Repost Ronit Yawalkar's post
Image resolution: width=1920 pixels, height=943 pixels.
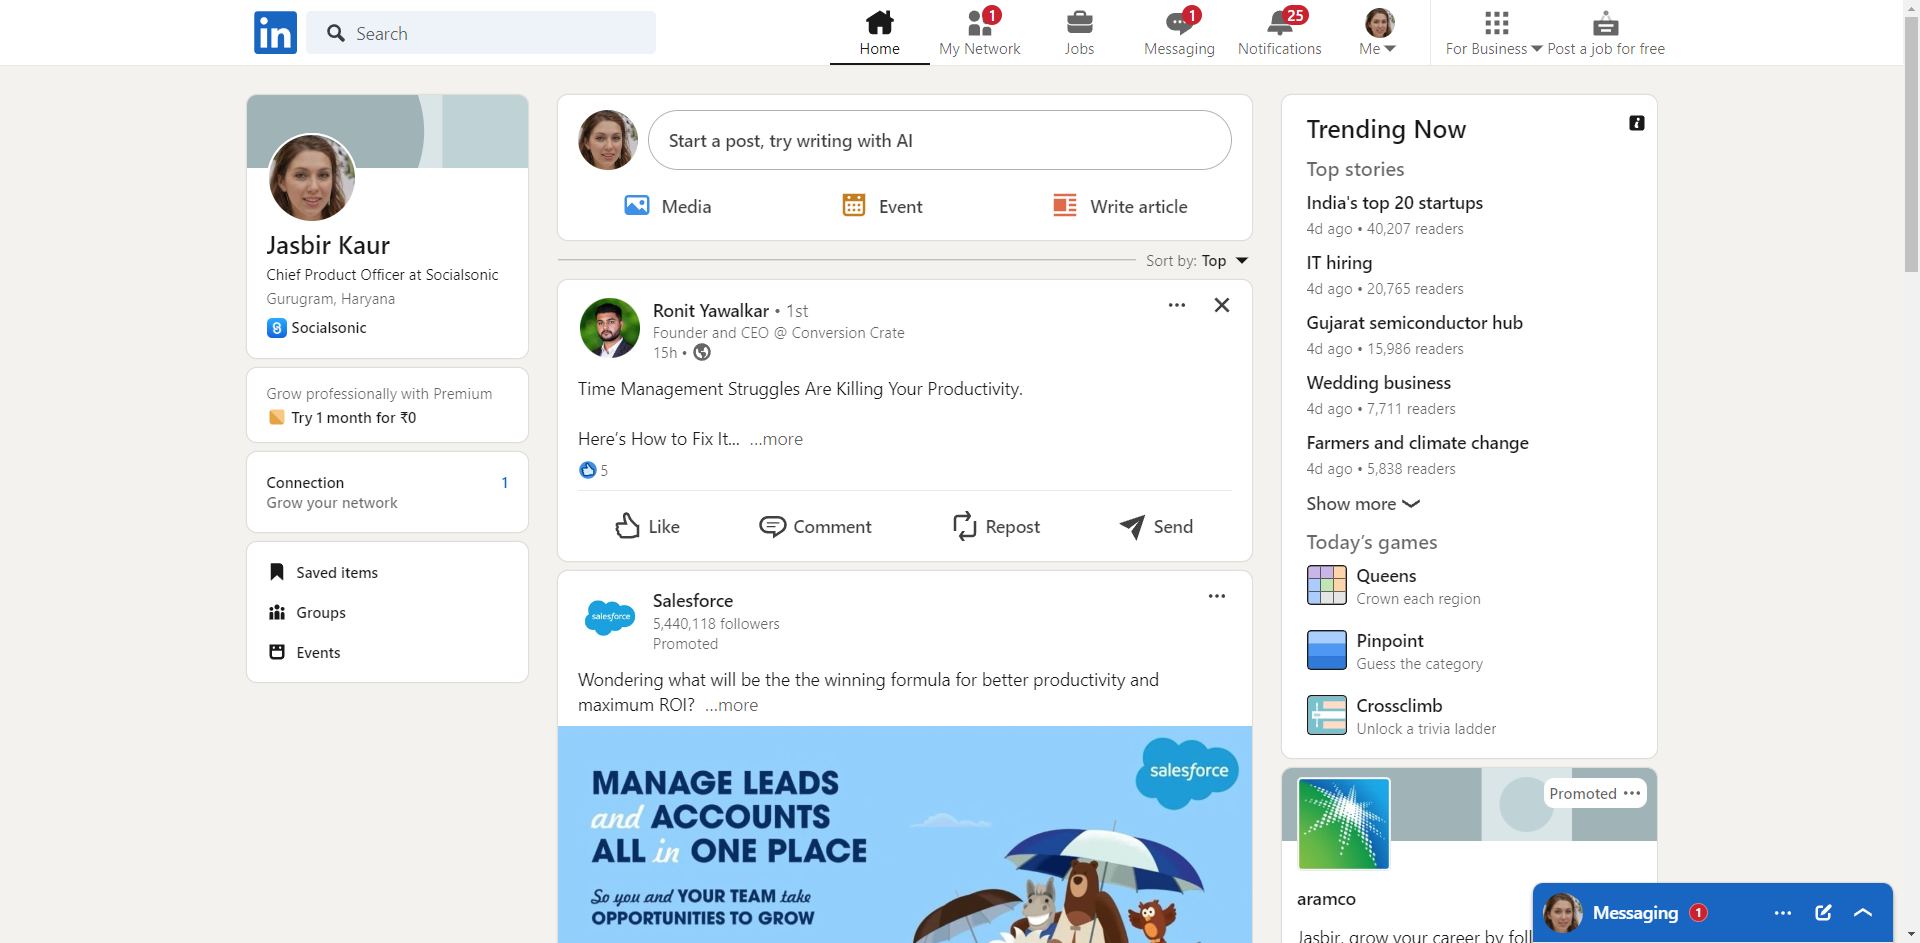click(x=996, y=526)
